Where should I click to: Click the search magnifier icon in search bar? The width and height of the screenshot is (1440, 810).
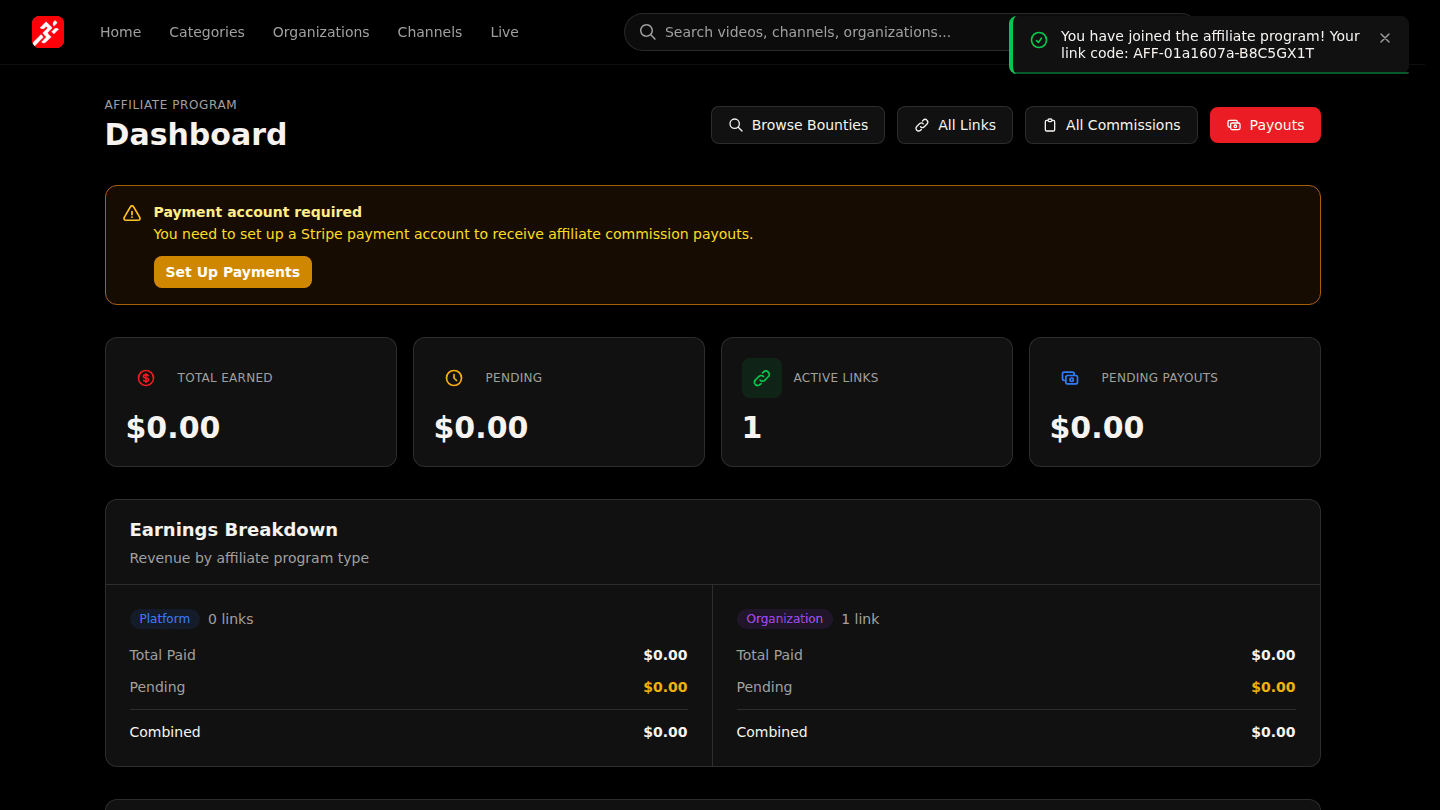648,32
